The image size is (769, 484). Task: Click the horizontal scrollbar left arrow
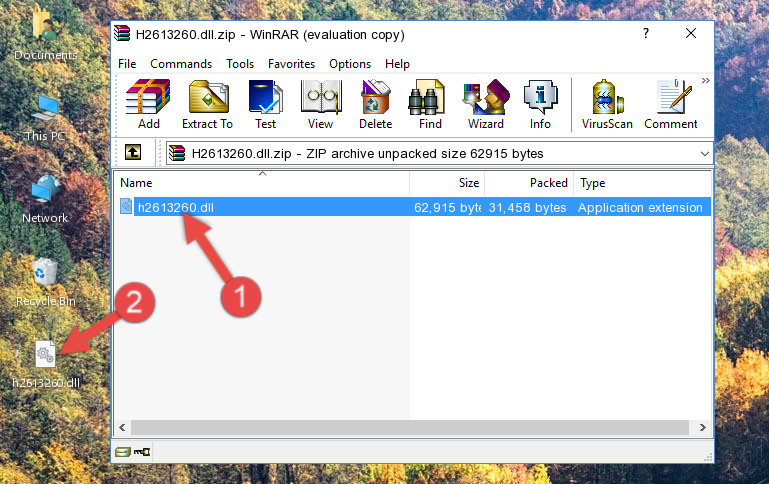(122, 427)
